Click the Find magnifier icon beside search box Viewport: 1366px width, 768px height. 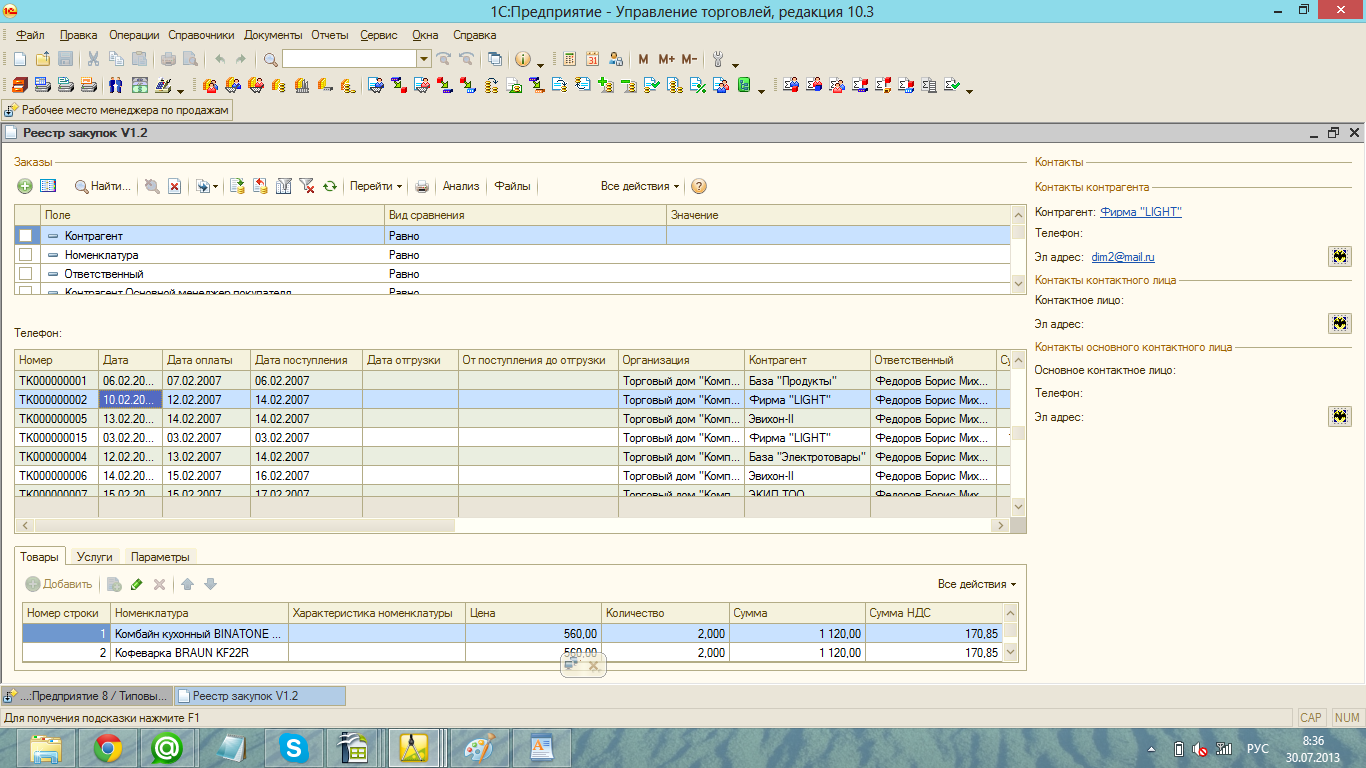coord(270,59)
